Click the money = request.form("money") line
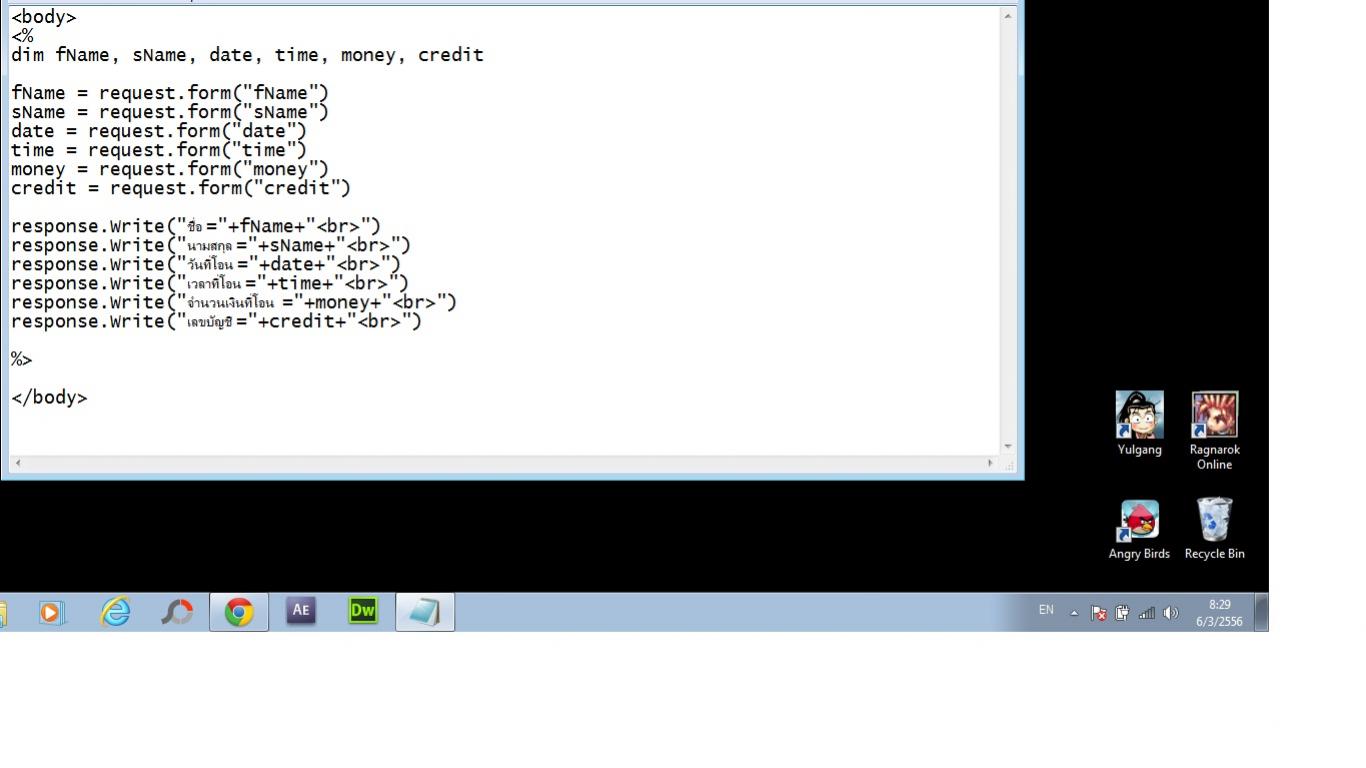 [170, 169]
